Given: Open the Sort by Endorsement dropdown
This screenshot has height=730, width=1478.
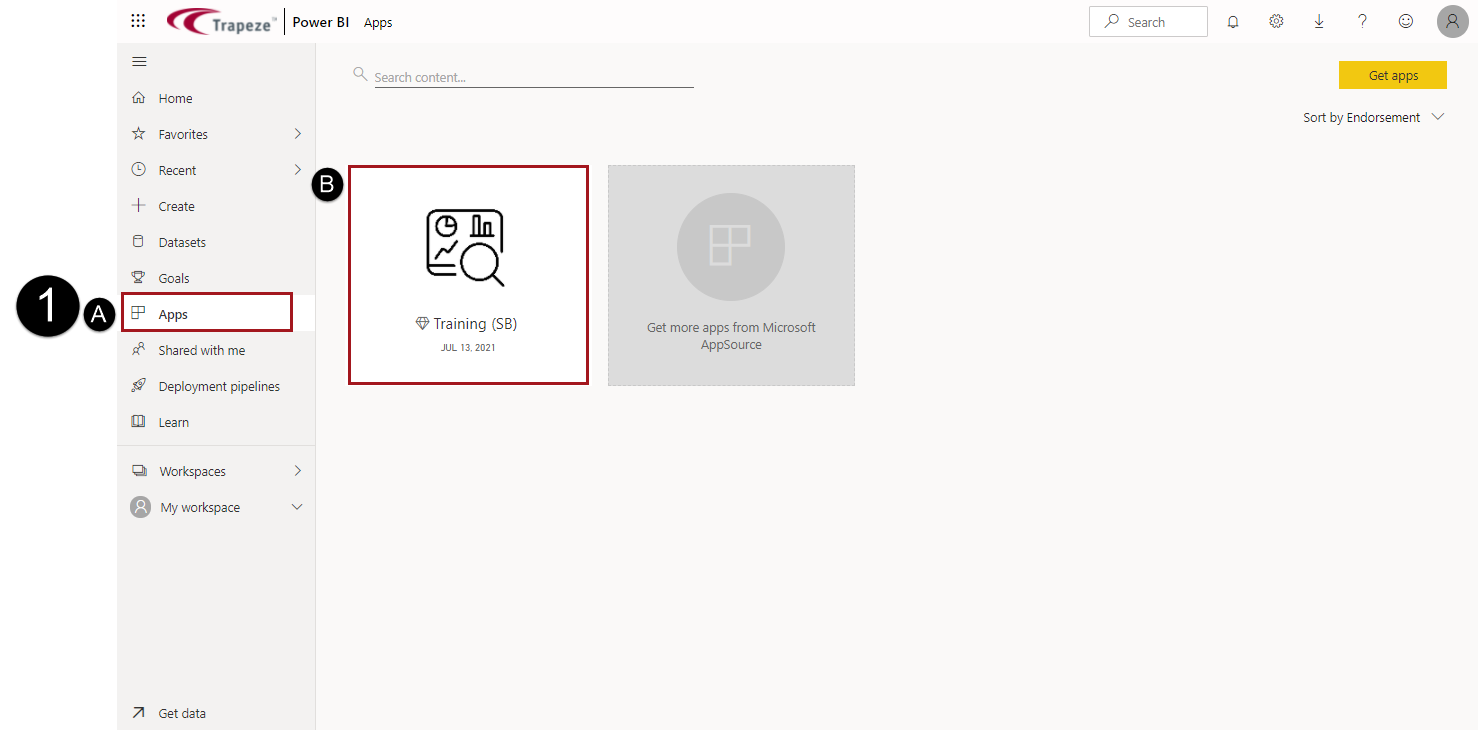Looking at the screenshot, I should click(1374, 117).
